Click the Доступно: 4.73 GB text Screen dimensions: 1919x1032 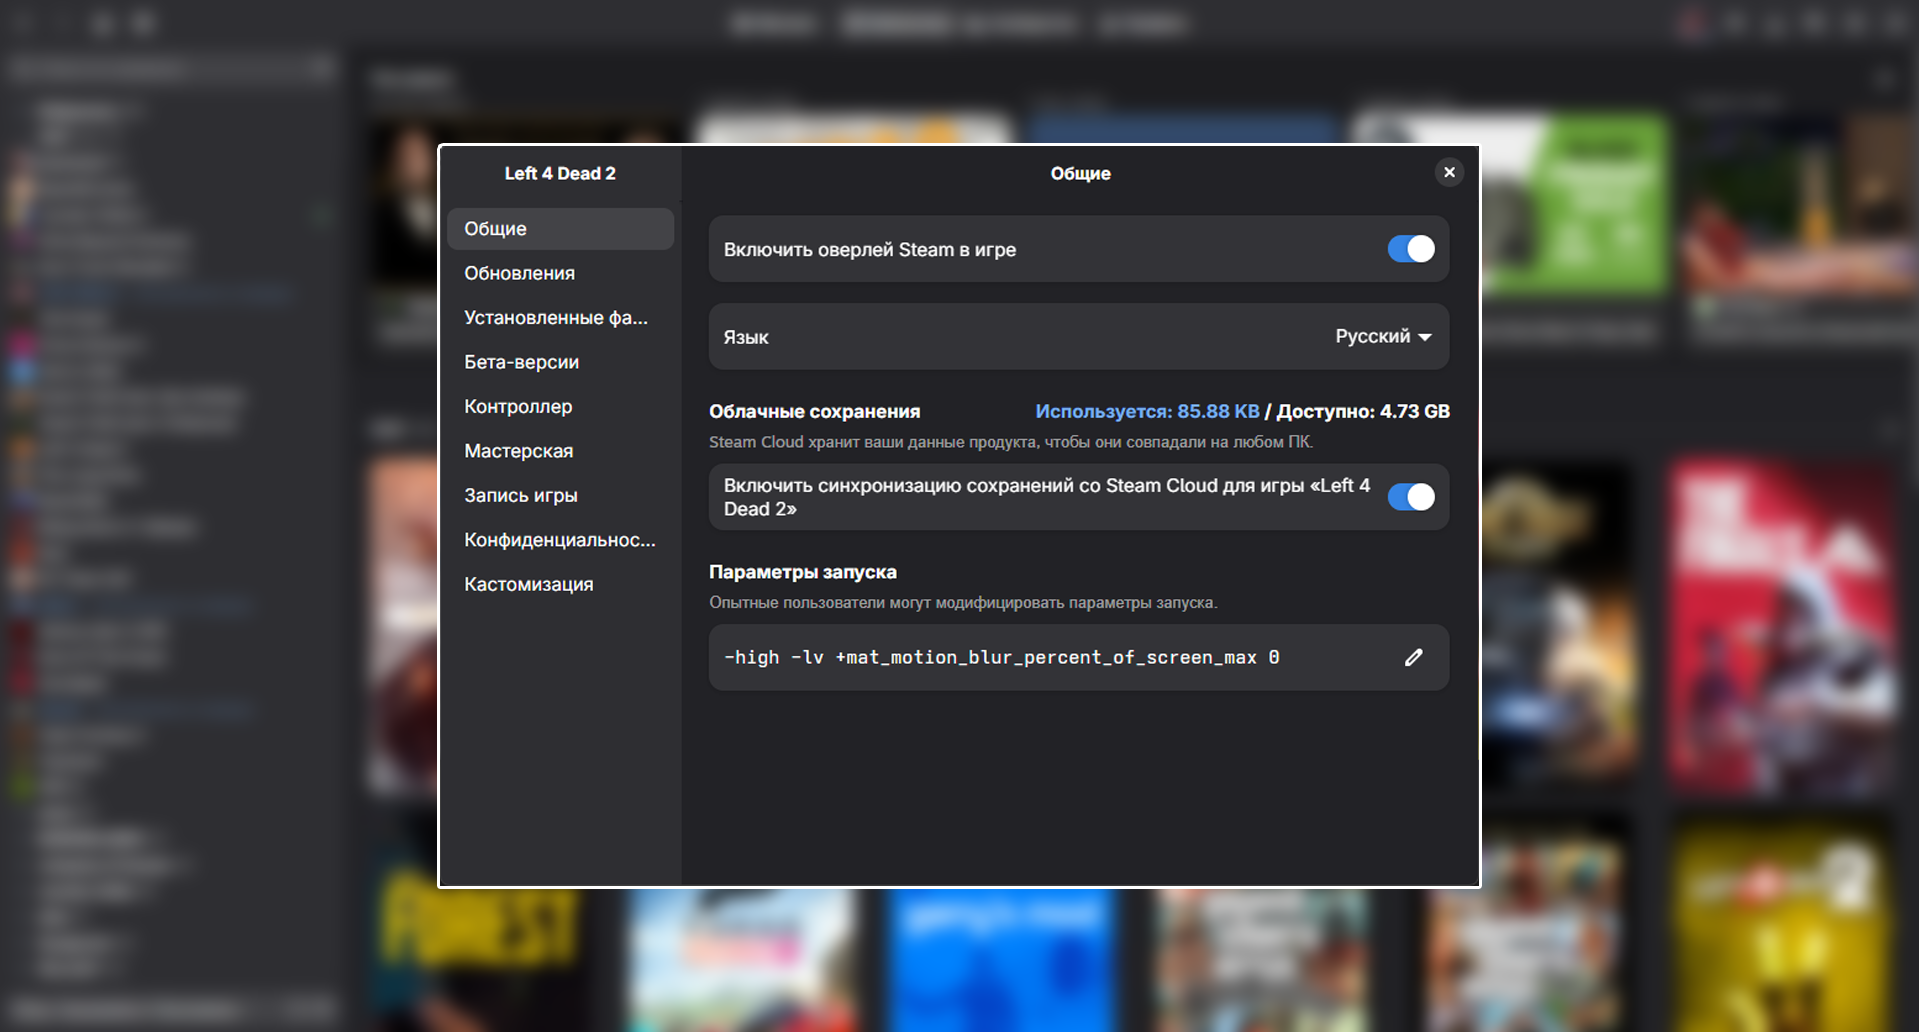1363,411
